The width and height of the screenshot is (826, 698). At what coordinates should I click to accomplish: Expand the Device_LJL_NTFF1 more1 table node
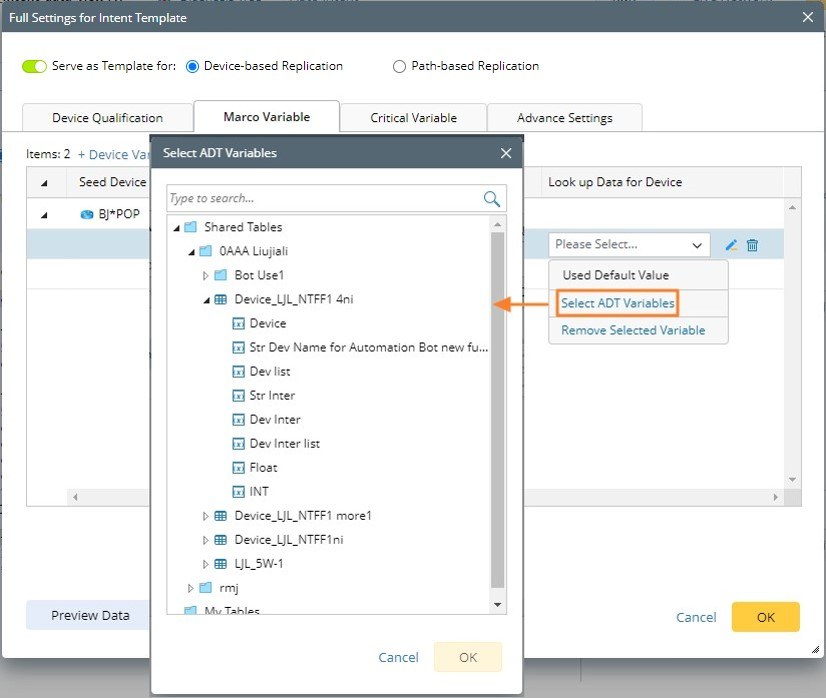[x=206, y=516]
